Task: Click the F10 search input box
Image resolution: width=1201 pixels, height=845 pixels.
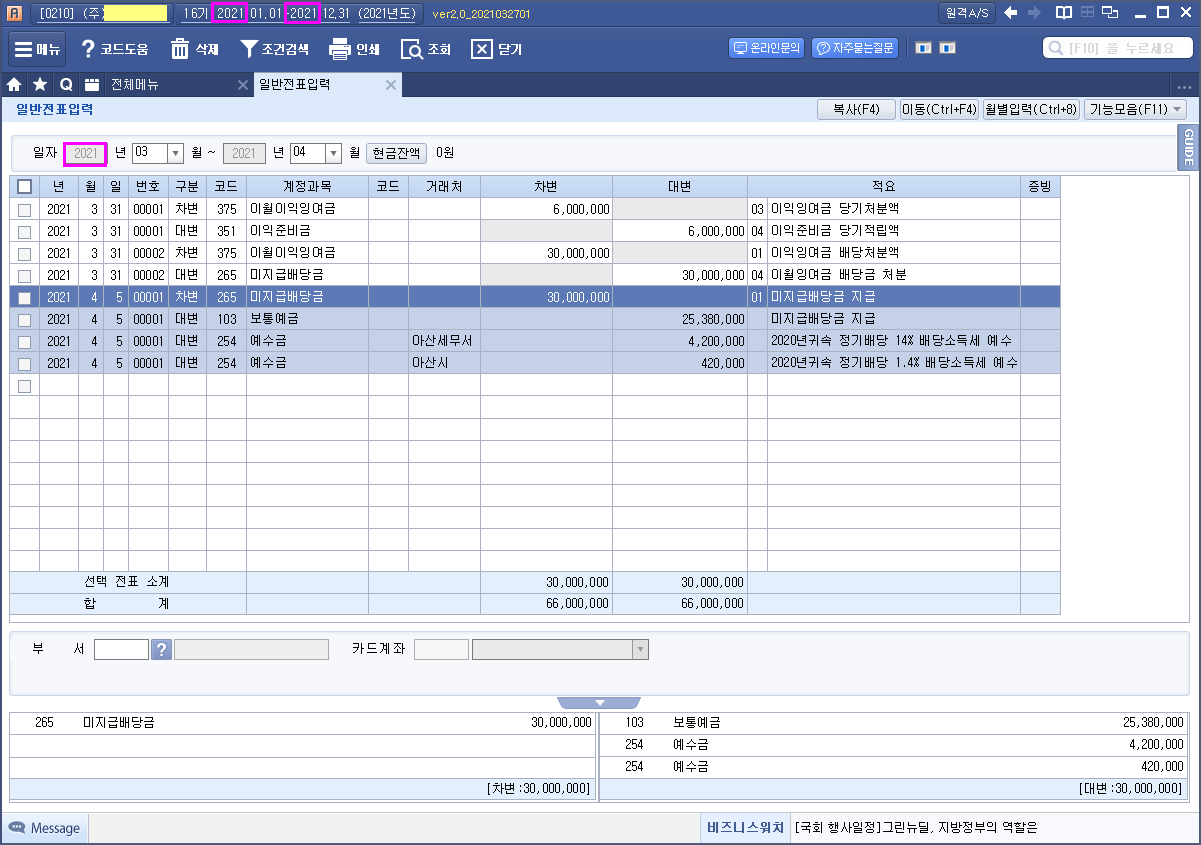Action: (x=1118, y=48)
